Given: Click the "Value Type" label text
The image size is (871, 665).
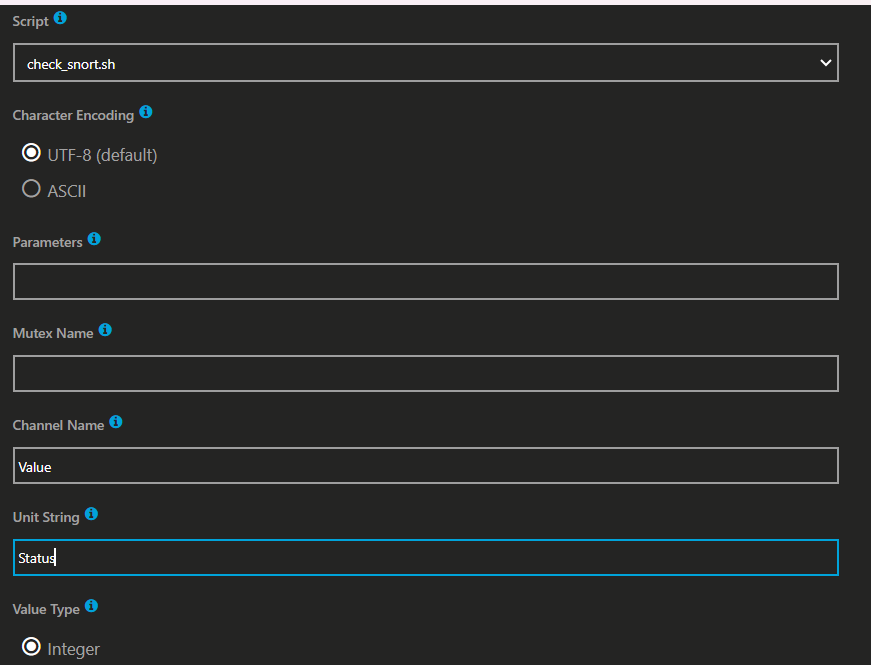Looking at the screenshot, I should point(45,608).
